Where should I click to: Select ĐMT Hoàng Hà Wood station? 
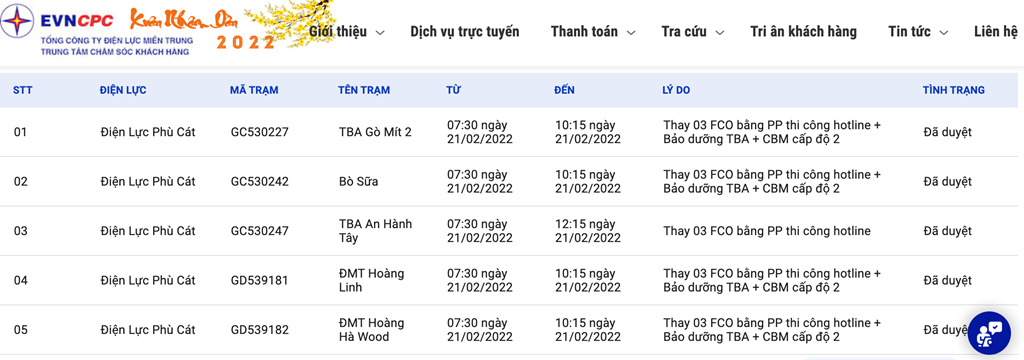372,330
